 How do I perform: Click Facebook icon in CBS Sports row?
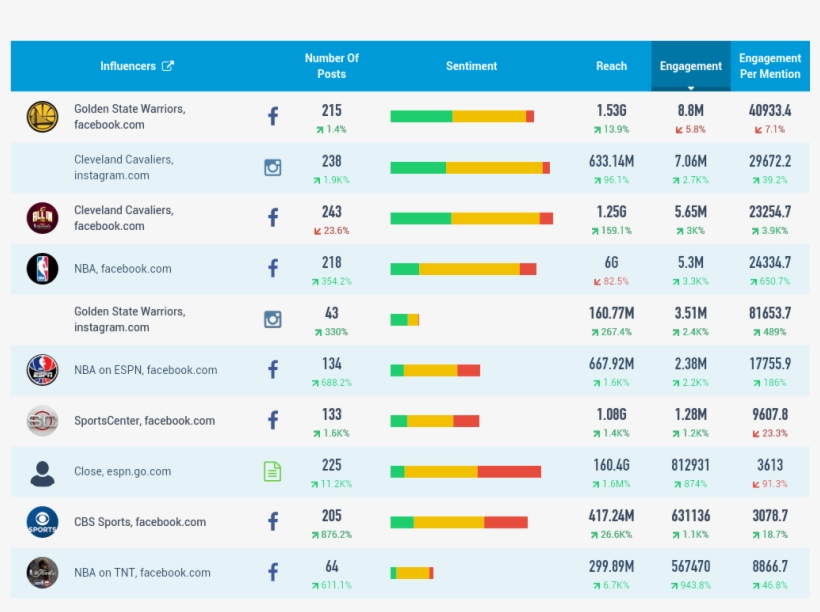(x=273, y=522)
